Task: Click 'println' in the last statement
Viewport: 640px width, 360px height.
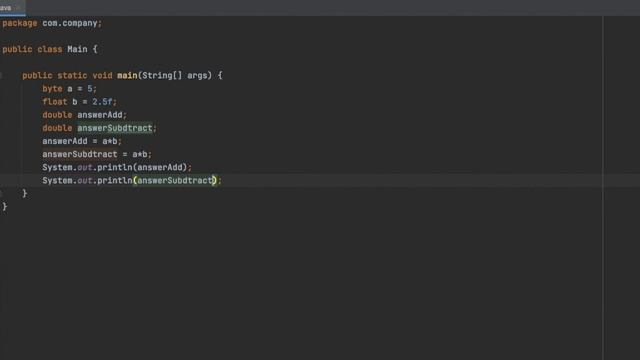Action: point(115,180)
